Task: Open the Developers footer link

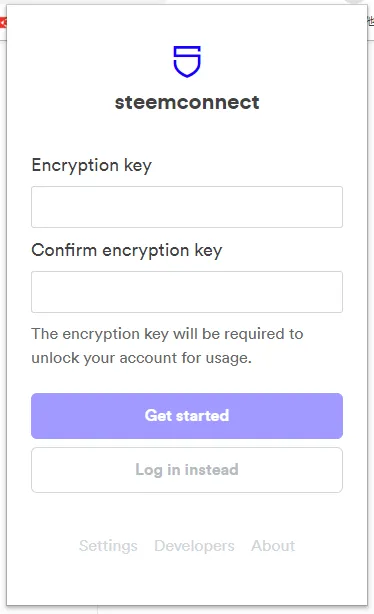Action: coord(194,546)
